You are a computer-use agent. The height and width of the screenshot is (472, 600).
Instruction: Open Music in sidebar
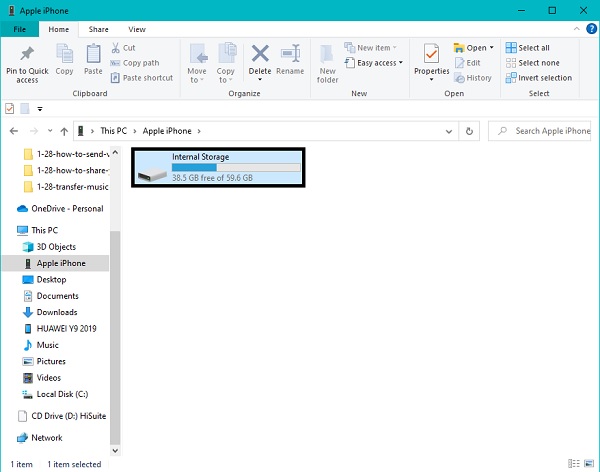(x=41, y=345)
